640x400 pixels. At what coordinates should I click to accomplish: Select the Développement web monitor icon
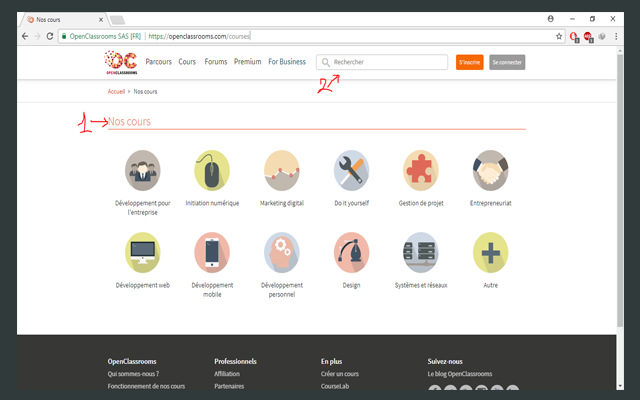point(142,251)
